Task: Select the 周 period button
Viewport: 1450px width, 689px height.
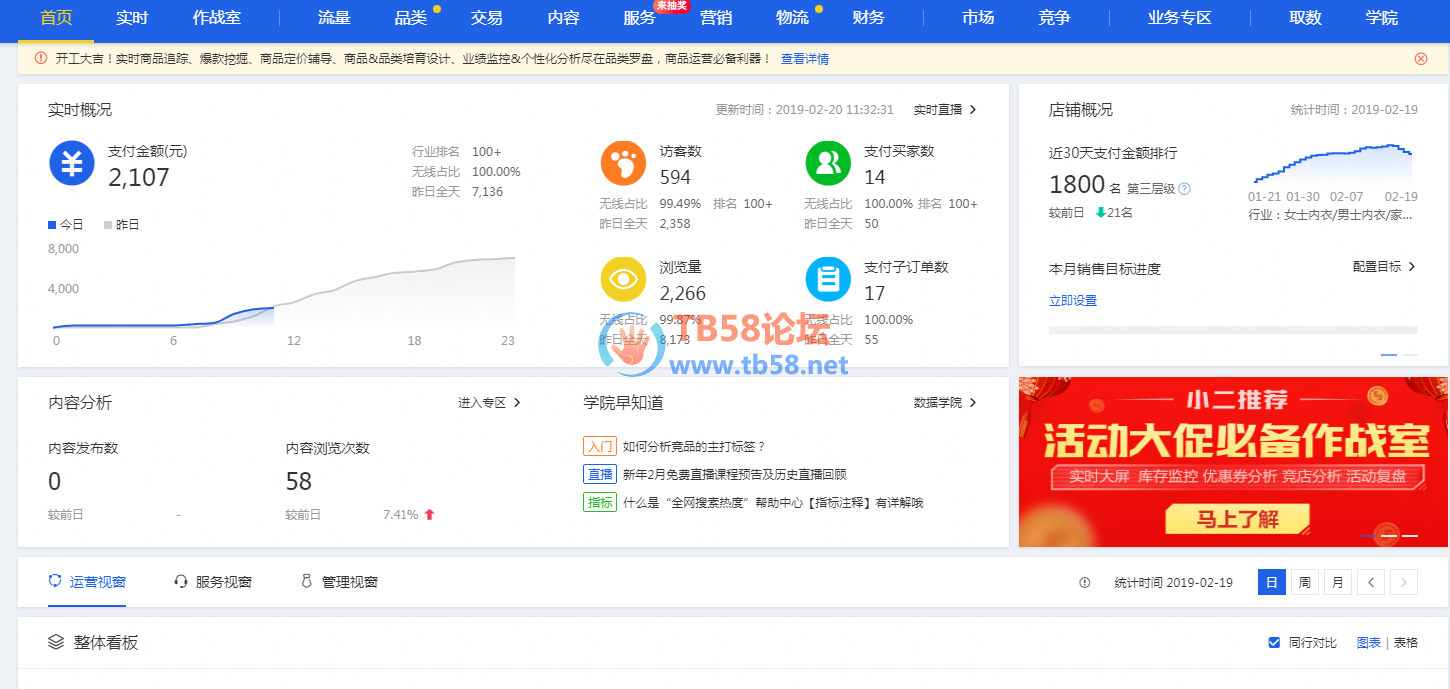Action: click(x=1304, y=582)
